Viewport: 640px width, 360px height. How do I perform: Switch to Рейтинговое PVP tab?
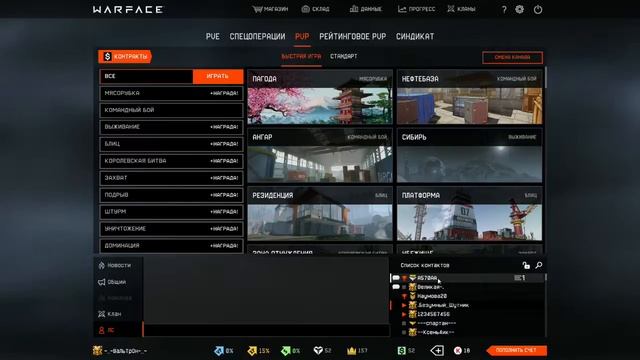[353, 36]
